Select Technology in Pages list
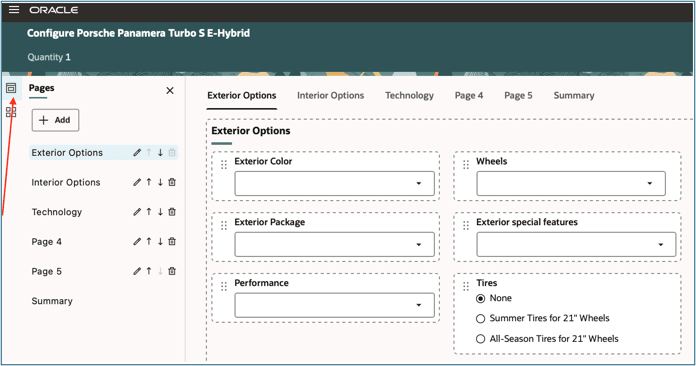Screen dimensions: 696x366 click(57, 212)
